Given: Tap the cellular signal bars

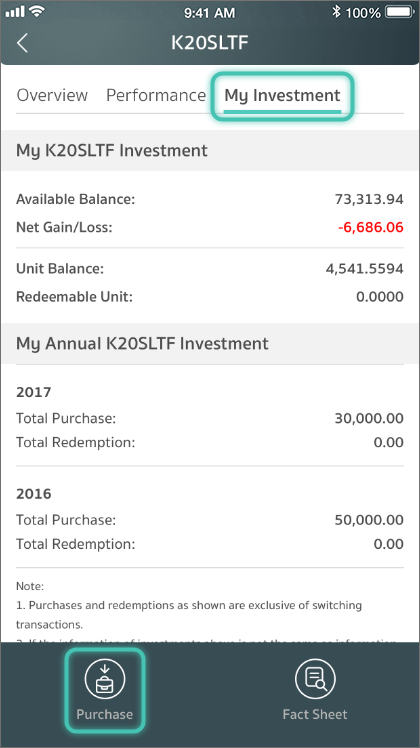Looking at the screenshot, I should [x=15, y=12].
